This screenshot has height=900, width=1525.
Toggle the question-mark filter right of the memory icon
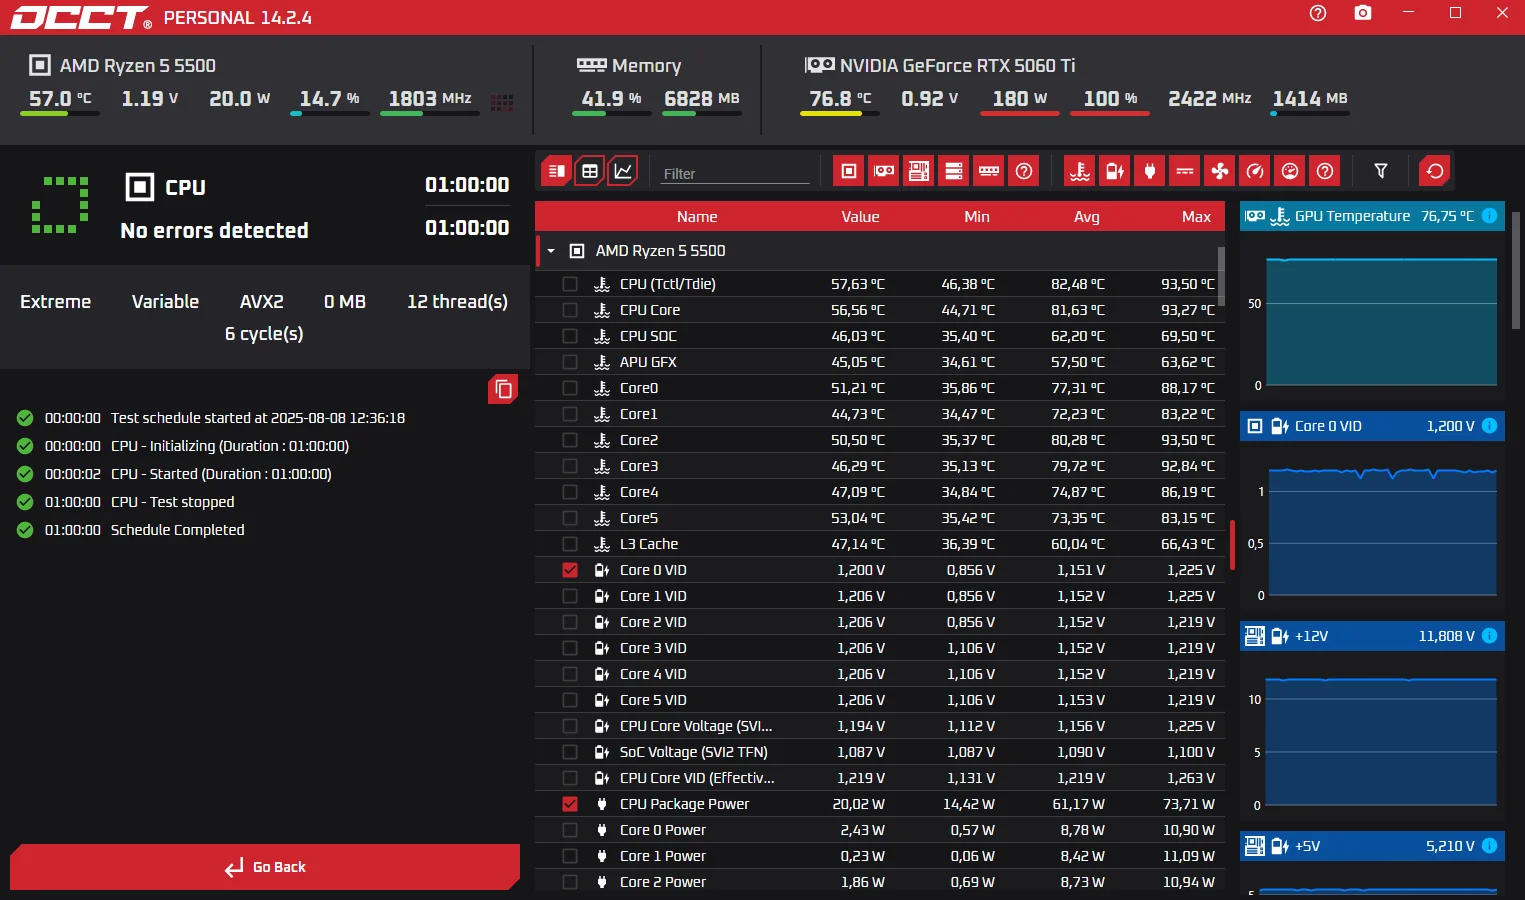[1024, 171]
